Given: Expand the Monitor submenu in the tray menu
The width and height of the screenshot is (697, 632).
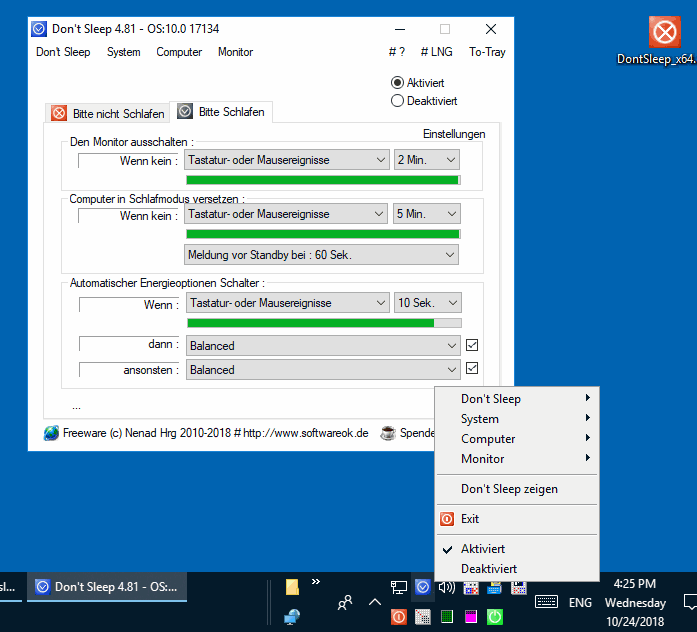Looking at the screenshot, I should click(518, 459).
